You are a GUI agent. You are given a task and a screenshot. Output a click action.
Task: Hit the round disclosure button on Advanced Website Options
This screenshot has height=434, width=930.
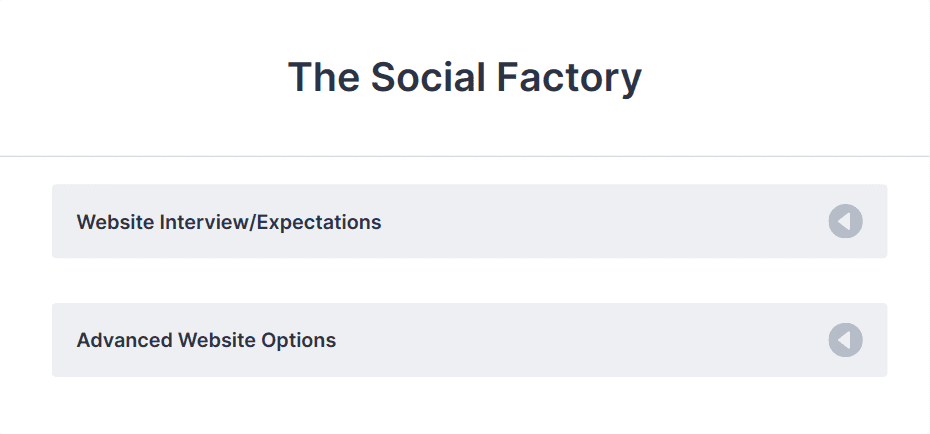845,340
